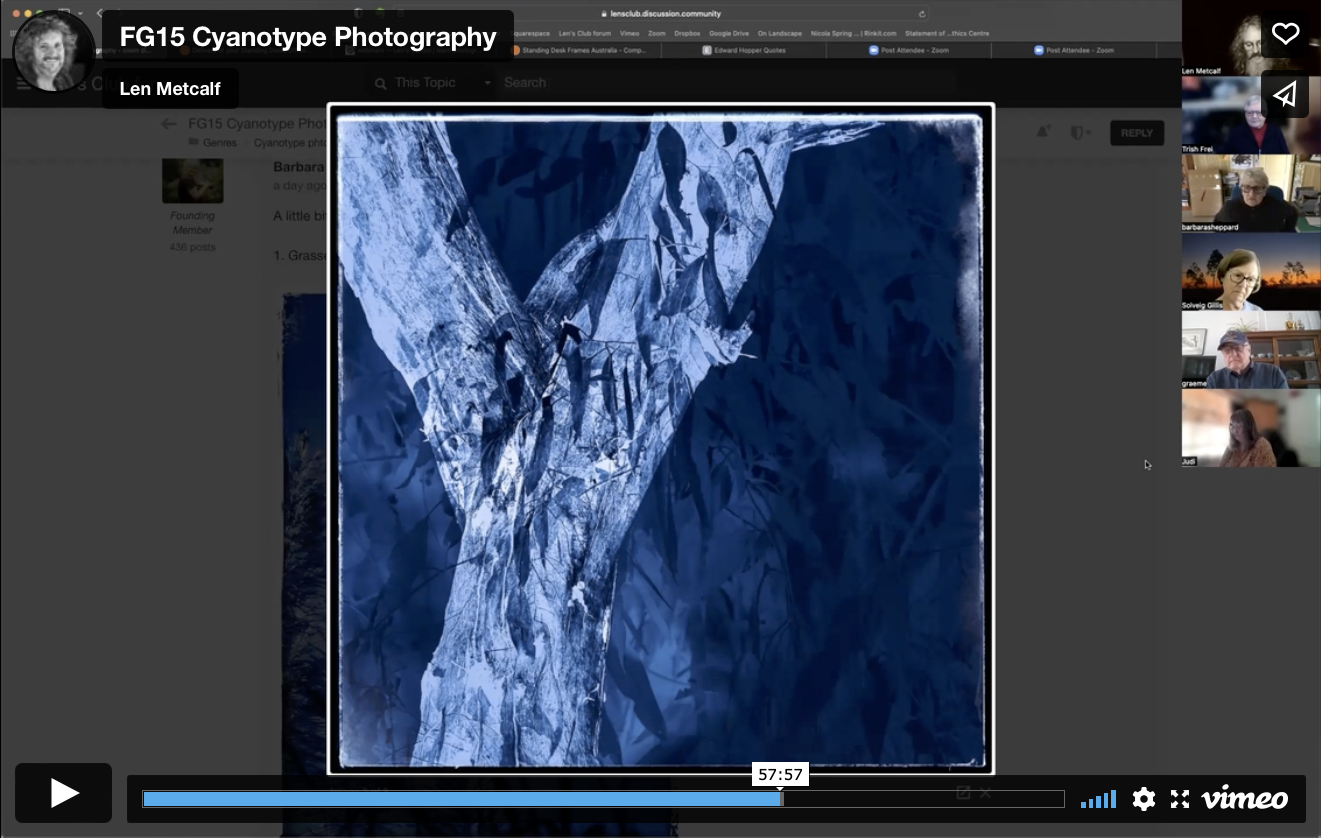Switch to the 'Post Attendee - Zoom' tab

click(910, 48)
